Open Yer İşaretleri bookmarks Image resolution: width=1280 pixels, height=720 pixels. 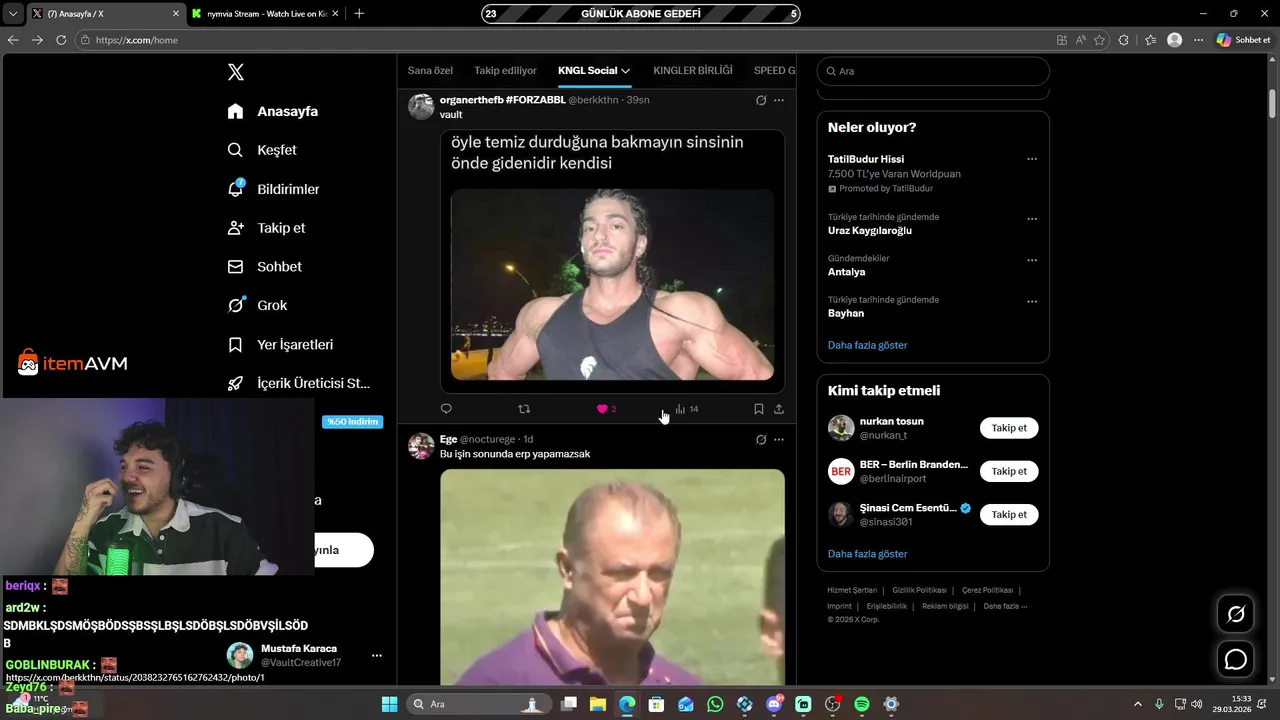(280, 344)
